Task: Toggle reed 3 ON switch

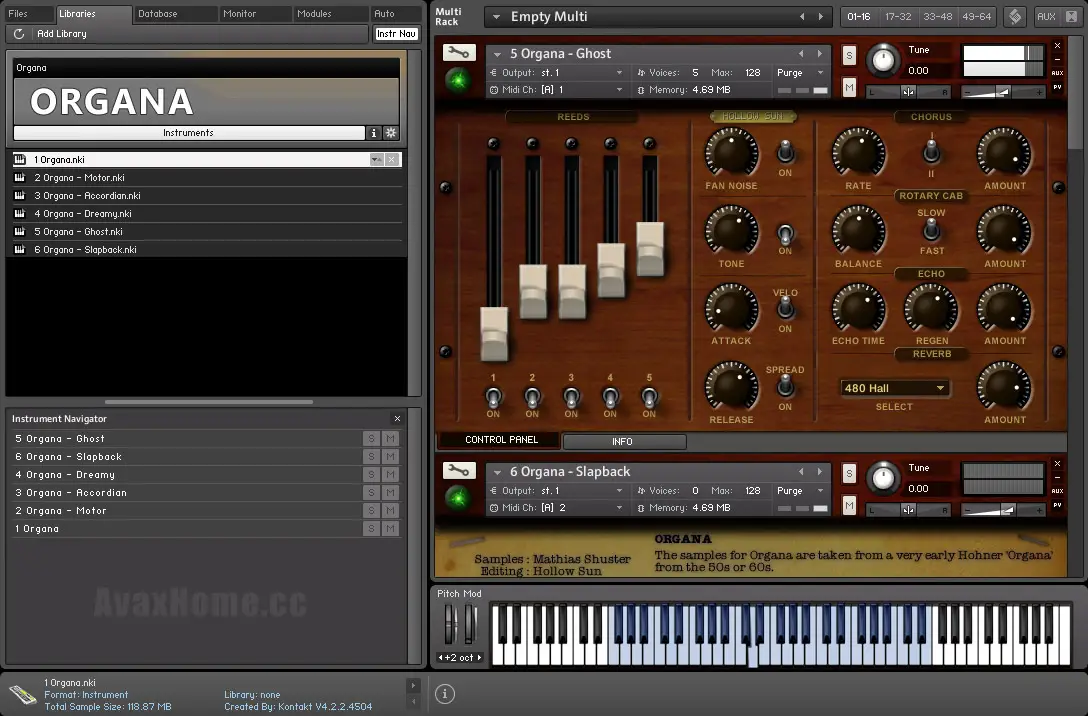Action: tap(571, 398)
